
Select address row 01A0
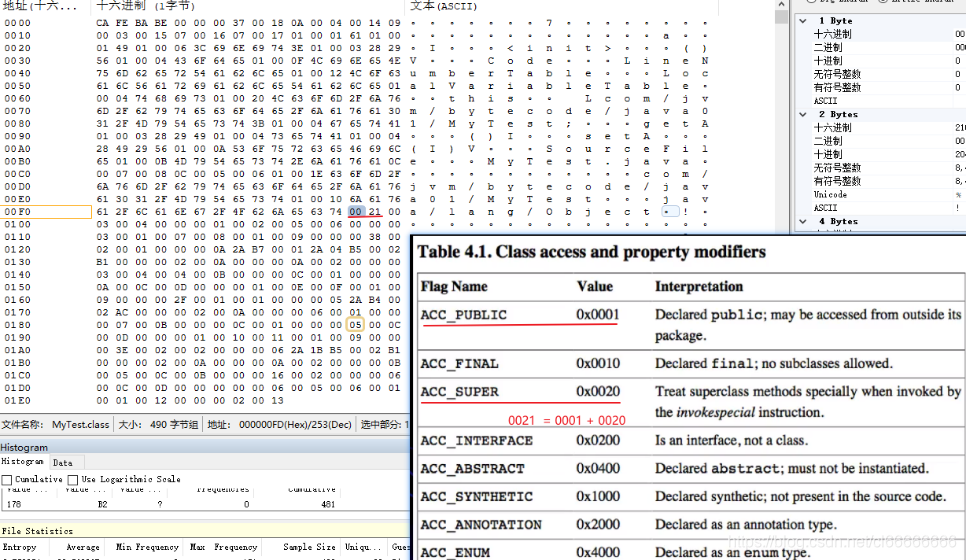[17, 350]
